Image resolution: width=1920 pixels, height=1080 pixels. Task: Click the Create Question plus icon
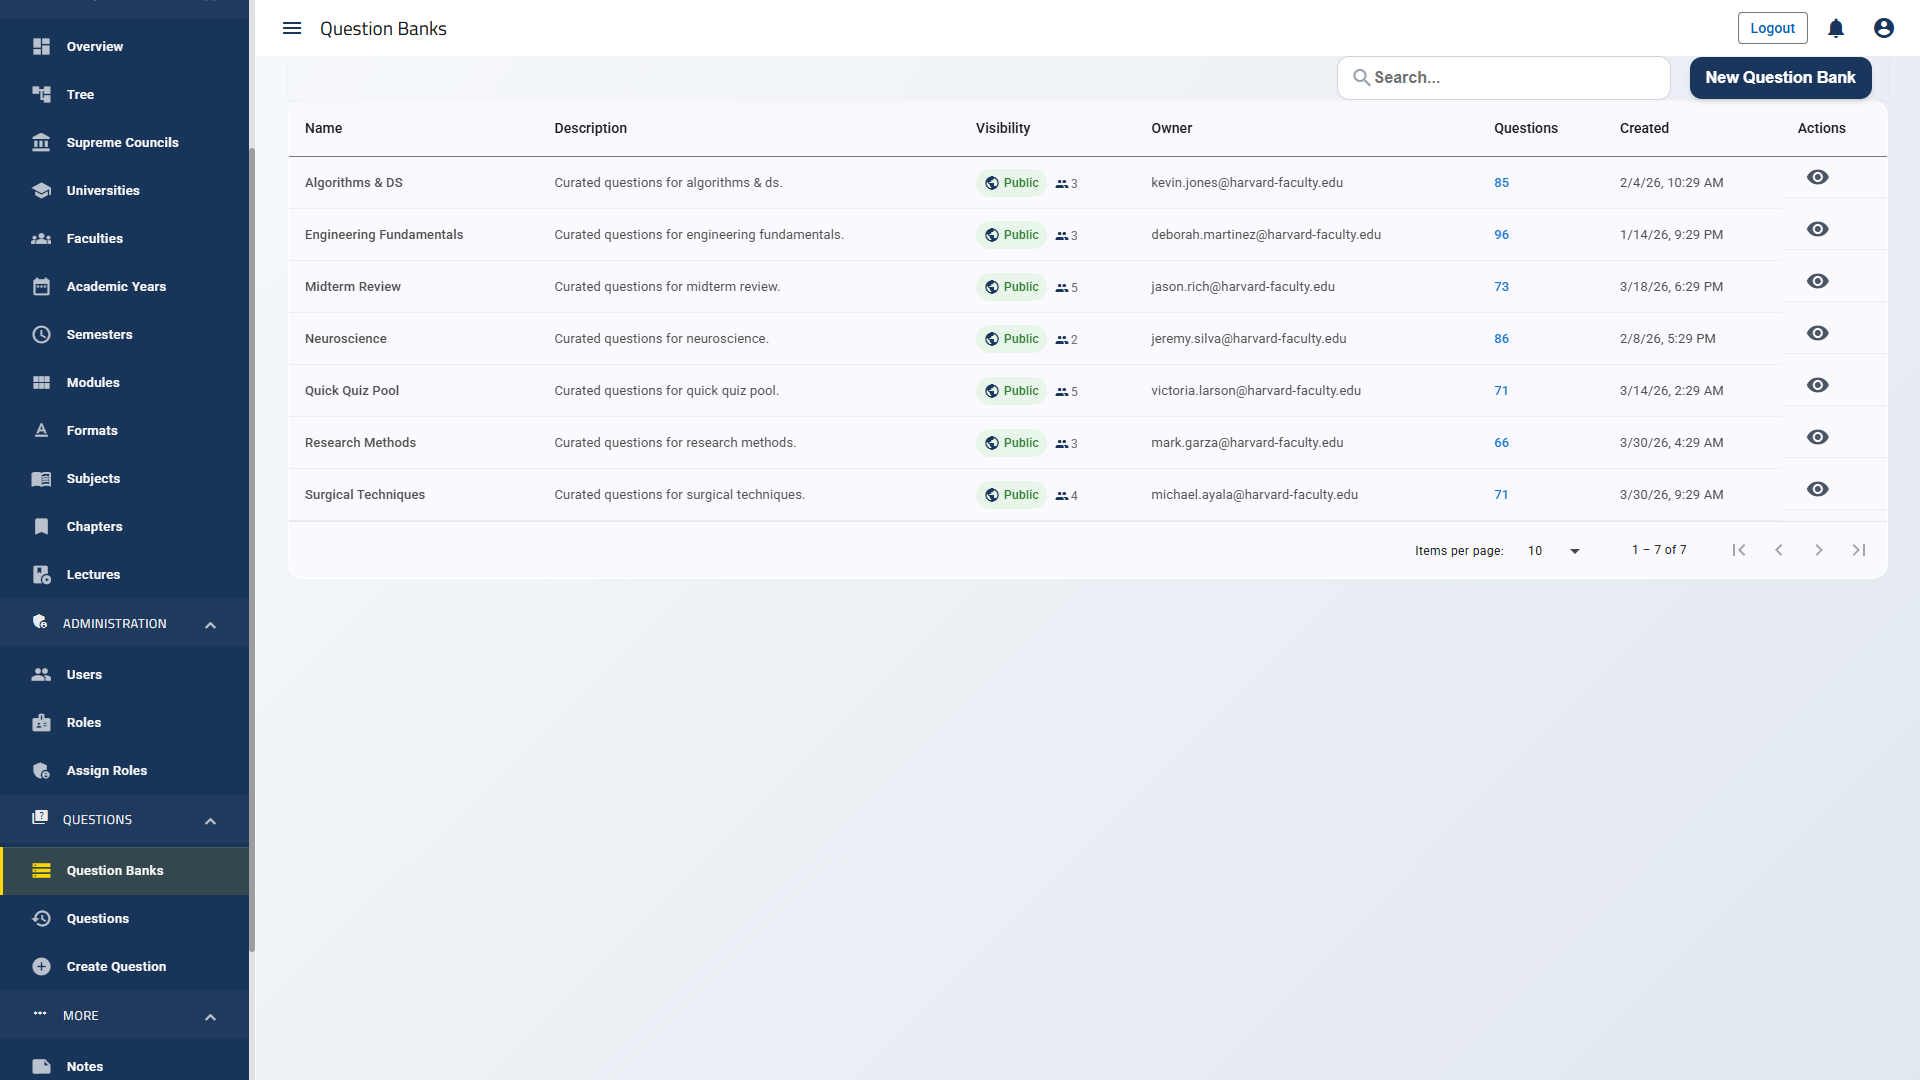(x=41, y=966)
